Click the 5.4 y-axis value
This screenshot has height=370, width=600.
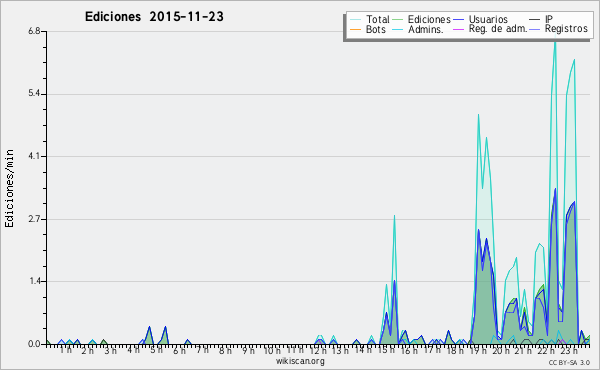click(34, 94)
